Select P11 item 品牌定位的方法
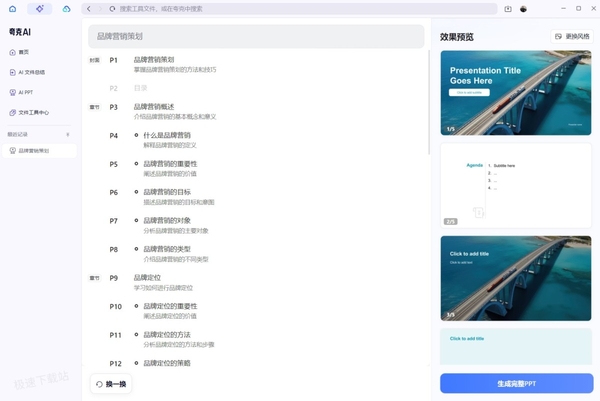600x401 pixels. coord(167,334)
